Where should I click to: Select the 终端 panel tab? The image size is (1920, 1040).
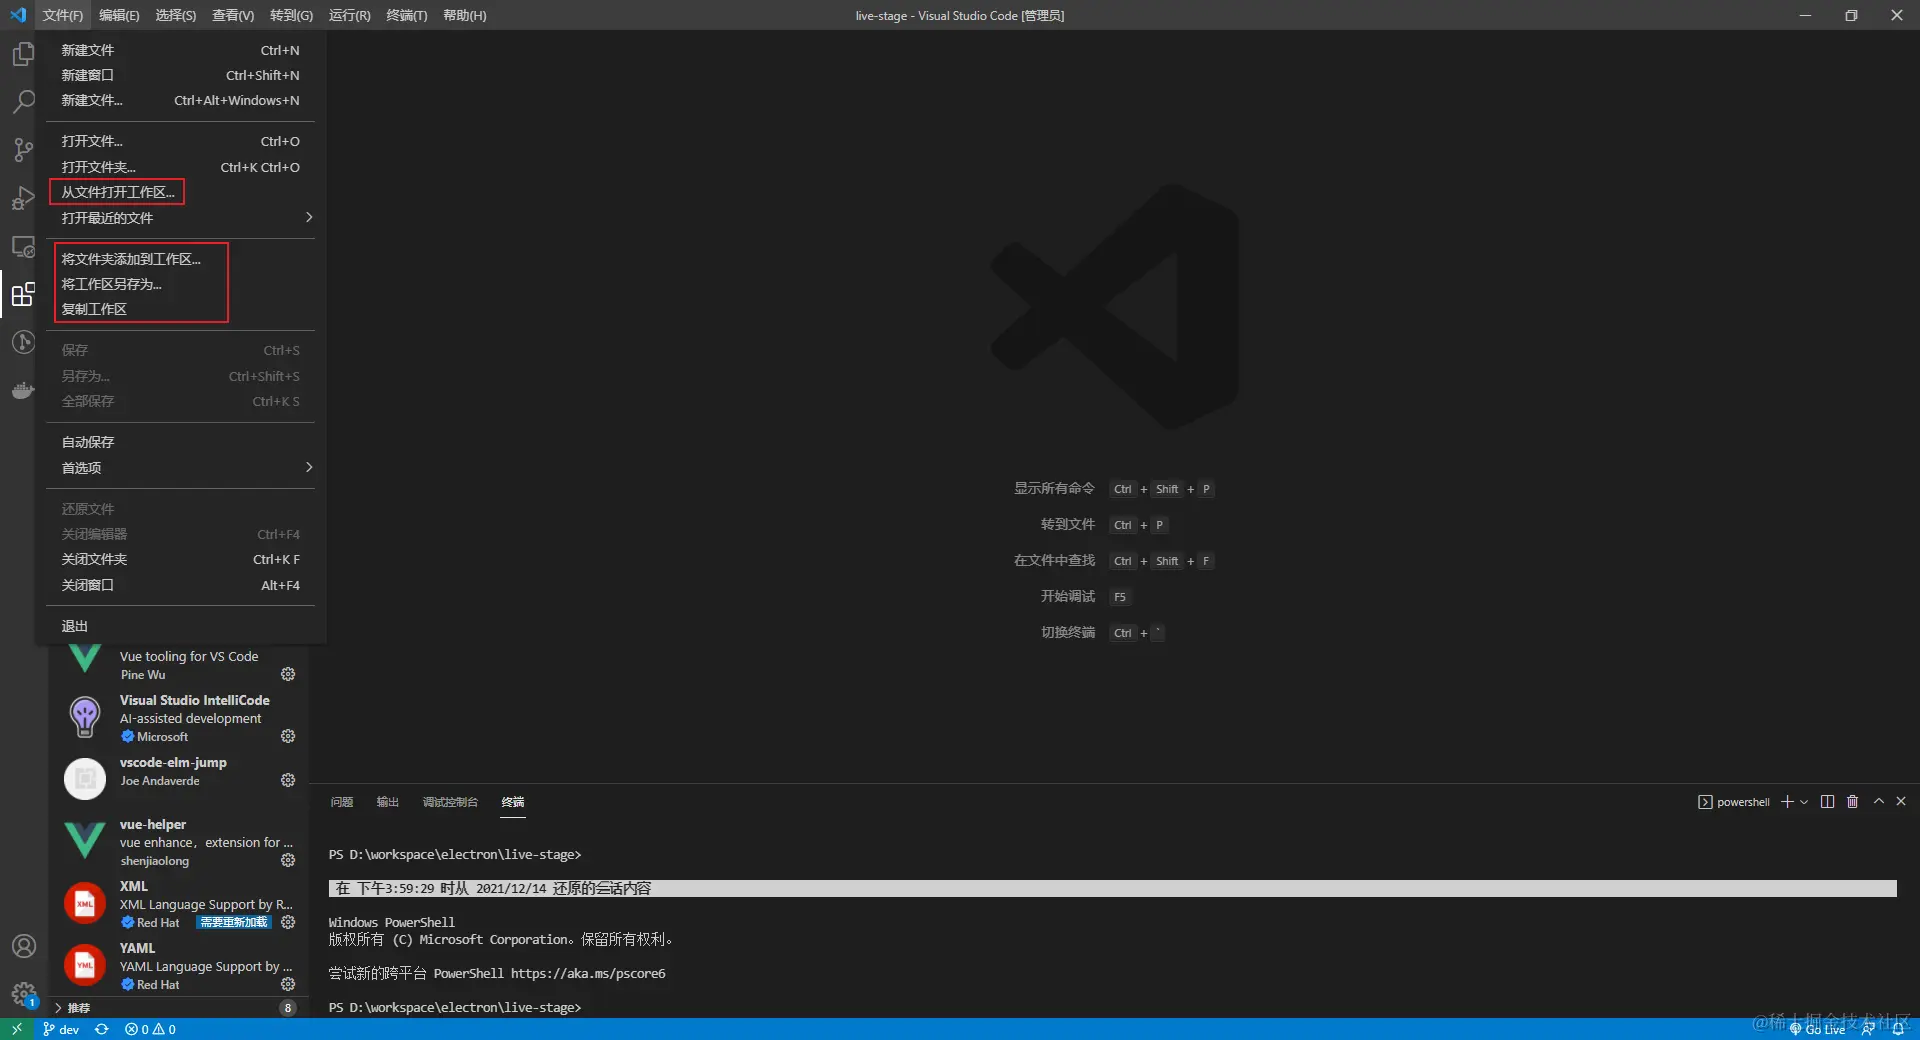tap(513, 802)
